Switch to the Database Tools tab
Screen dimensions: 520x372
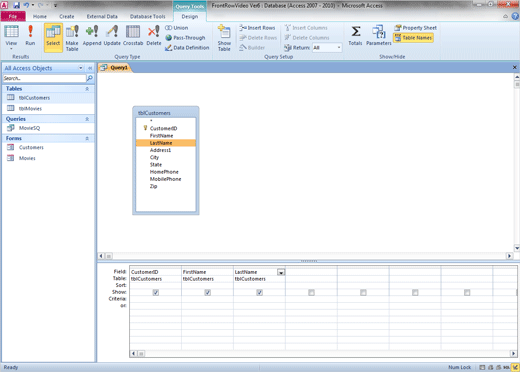point(147,16)
